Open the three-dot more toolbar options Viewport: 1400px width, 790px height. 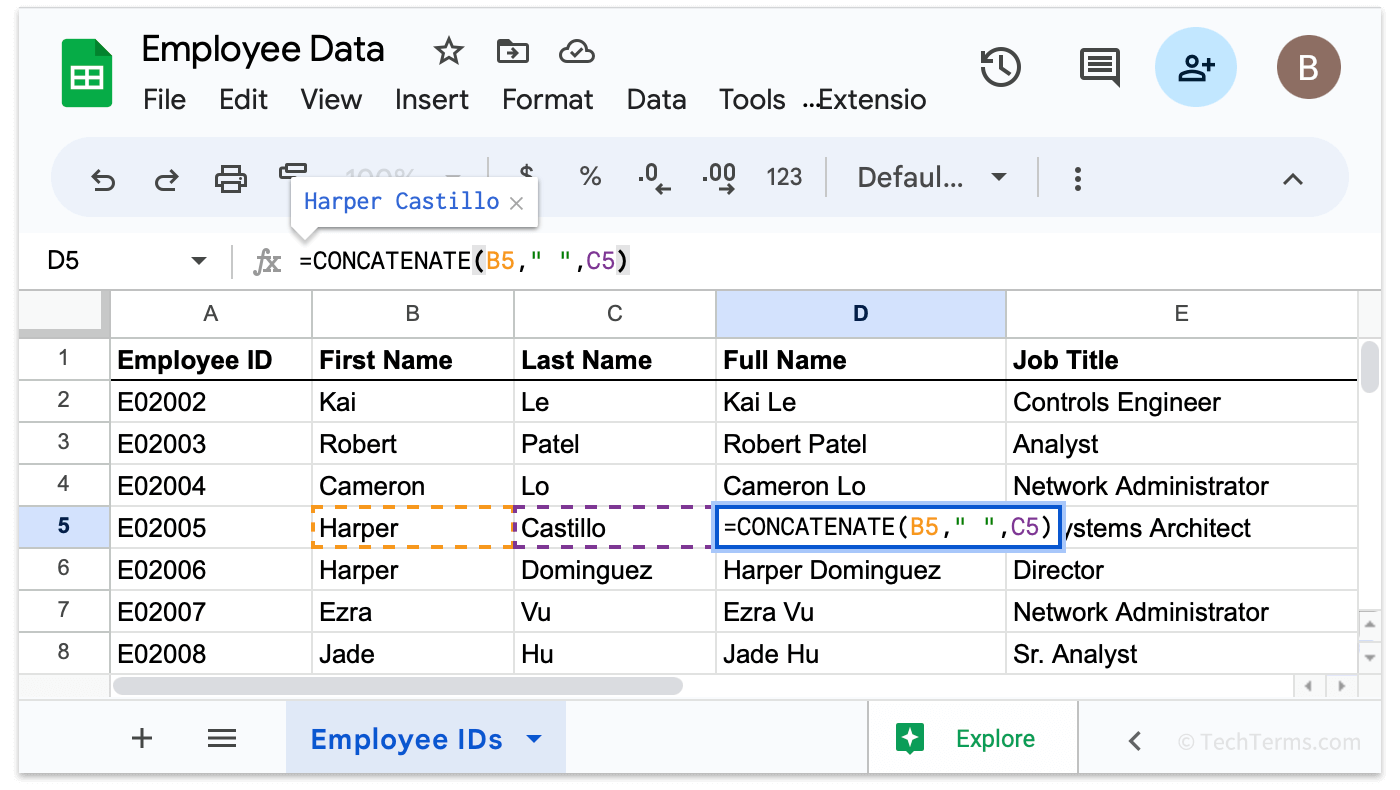1077,179
